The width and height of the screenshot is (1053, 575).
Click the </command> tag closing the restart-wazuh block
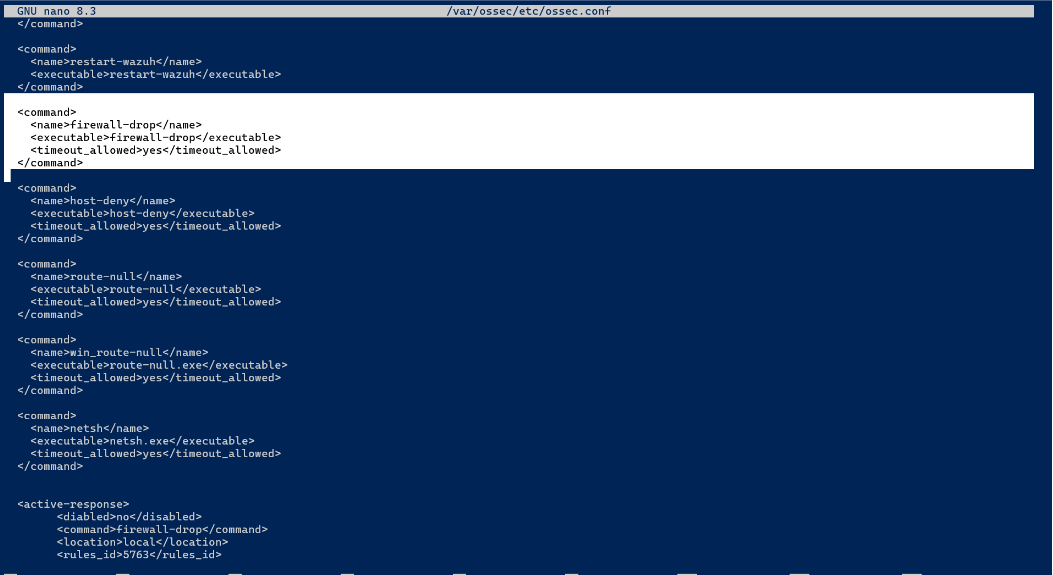tap(50, 87)
